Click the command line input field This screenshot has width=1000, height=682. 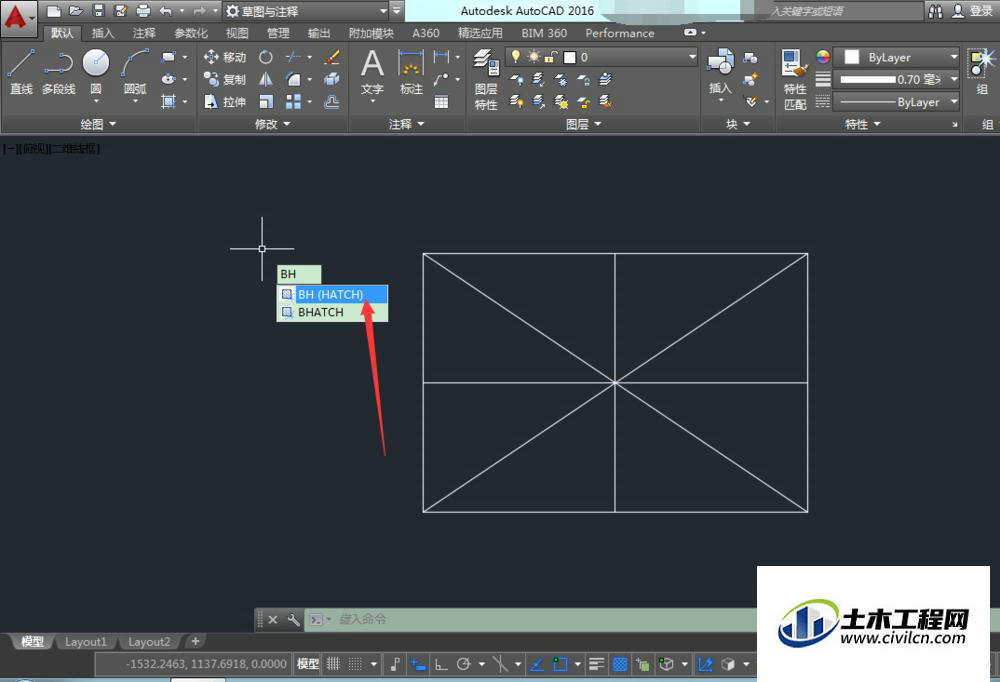click(x=530, y=619)
